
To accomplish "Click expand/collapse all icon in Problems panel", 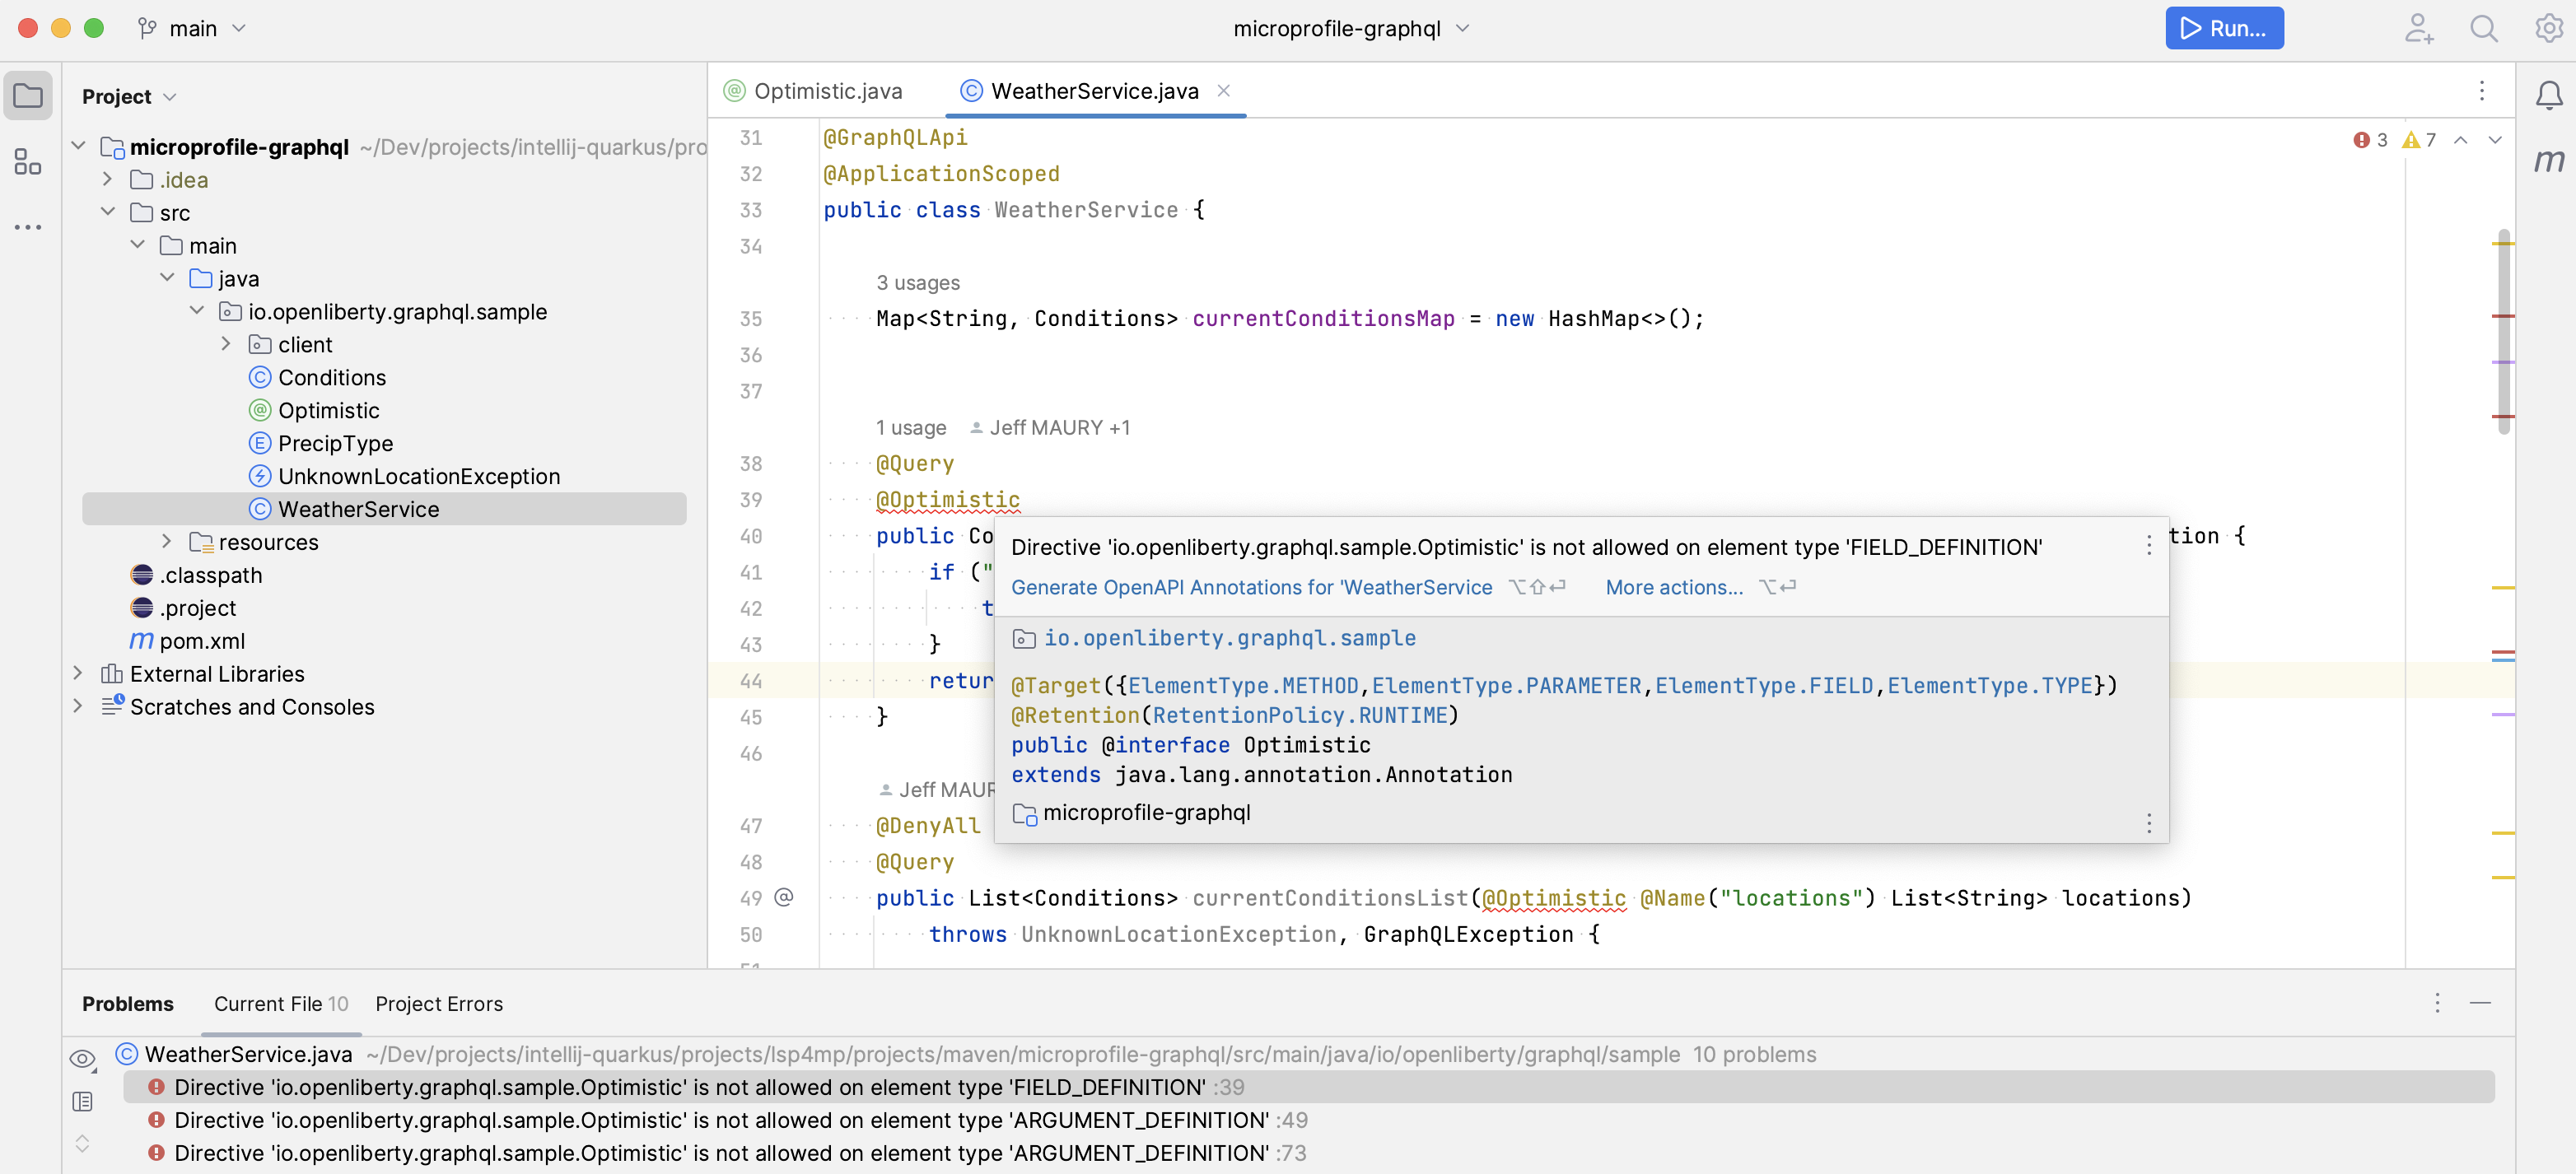I will point(83,1143).
